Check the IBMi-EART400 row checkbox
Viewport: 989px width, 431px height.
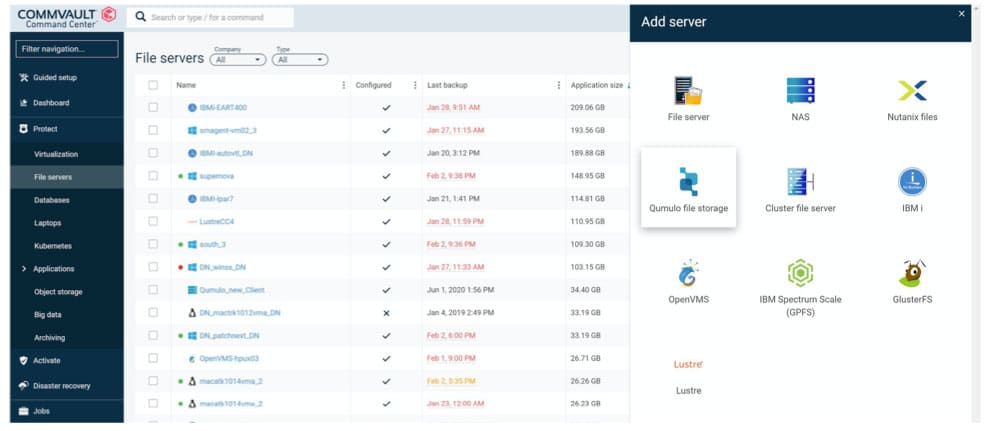[x=153, y=107]
